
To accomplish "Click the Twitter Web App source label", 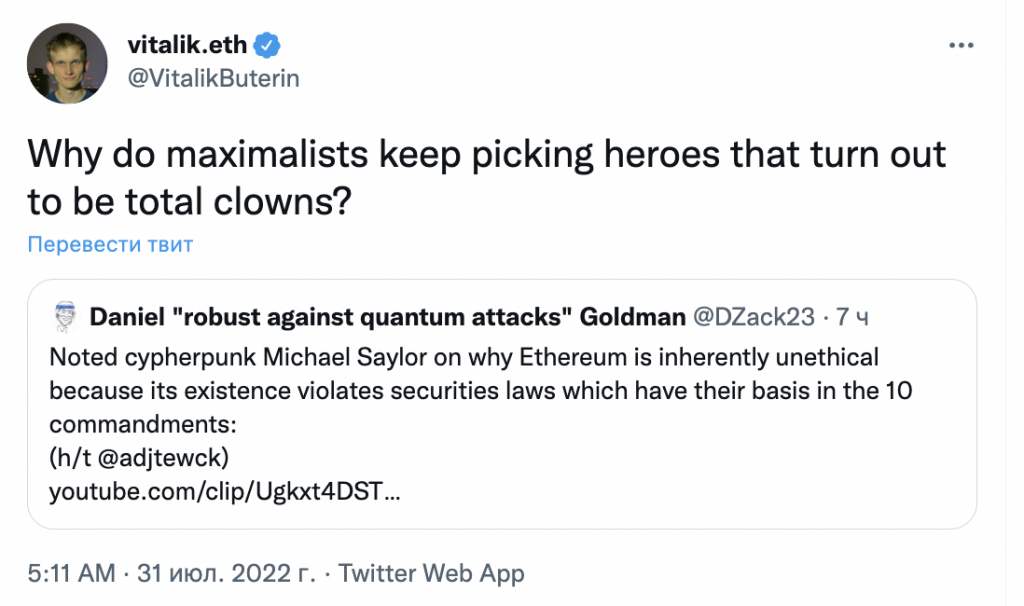I will tap(431, 573).
